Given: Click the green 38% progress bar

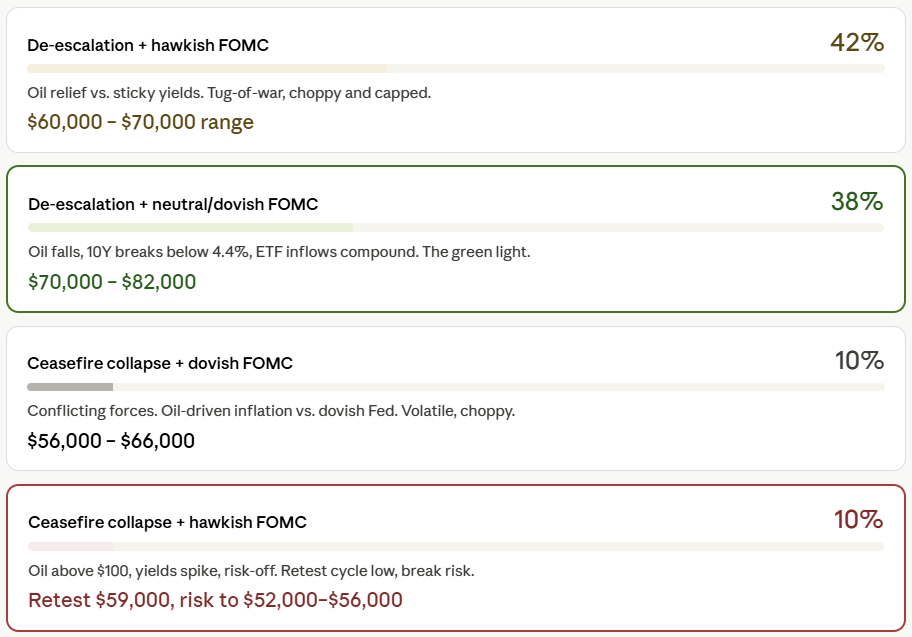Looking at the screenshot, I should coord(456,227).
